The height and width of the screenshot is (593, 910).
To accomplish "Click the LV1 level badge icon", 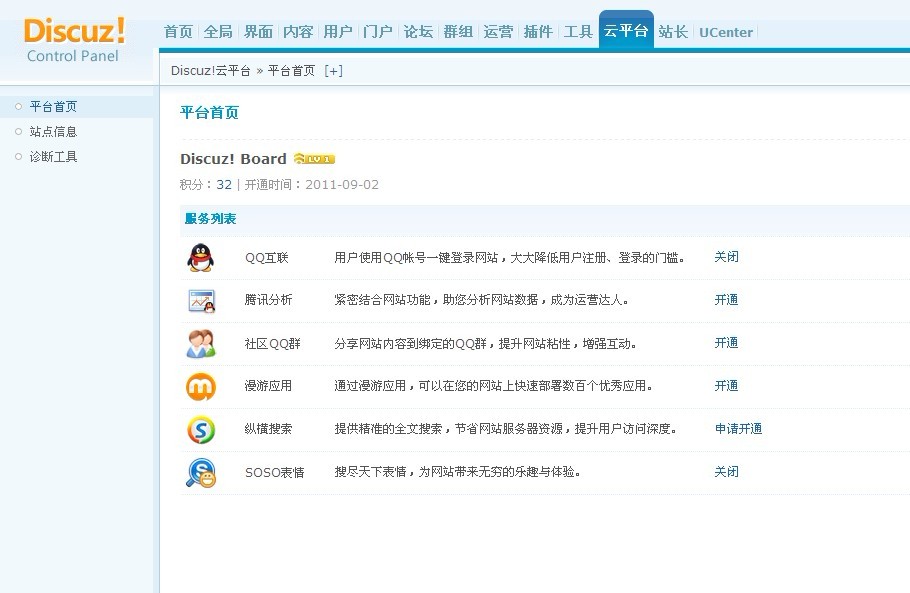I will click(314, 158).
